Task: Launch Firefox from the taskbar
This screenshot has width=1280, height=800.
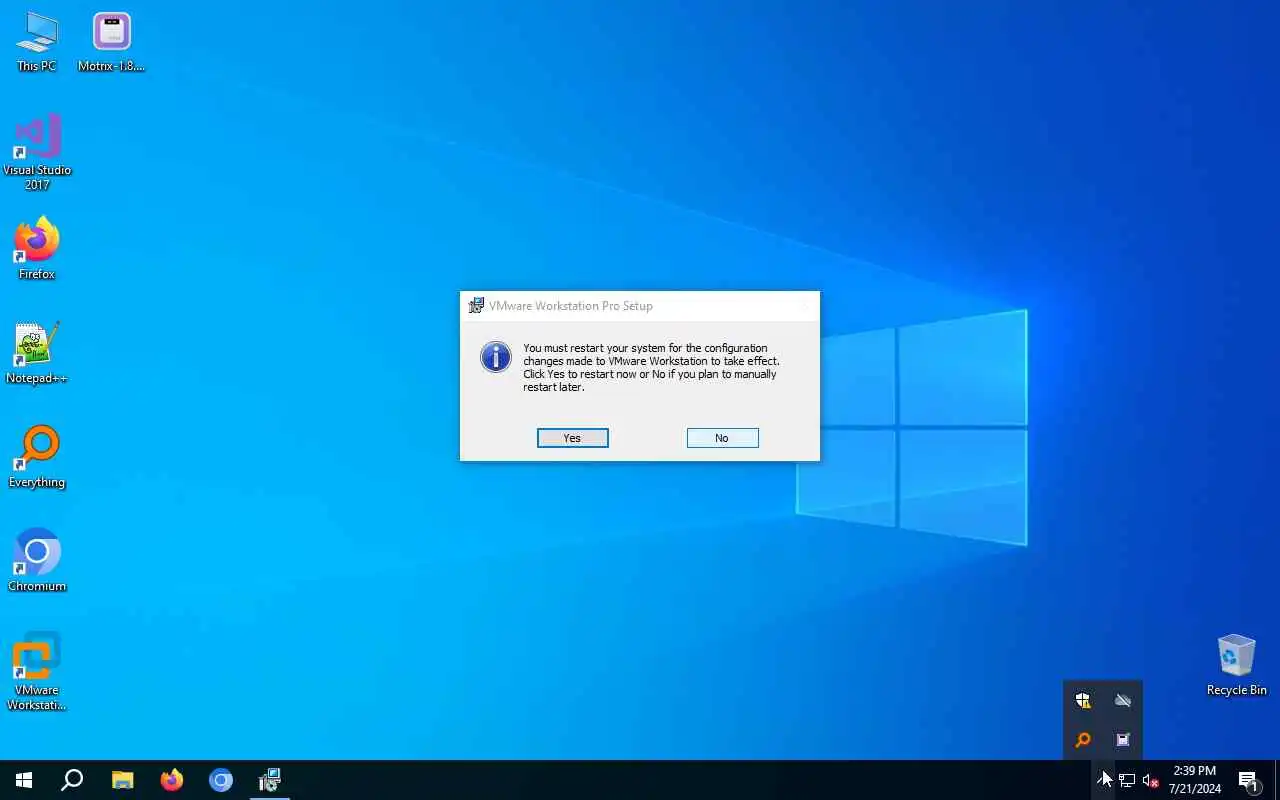Action: click(172, 780)
